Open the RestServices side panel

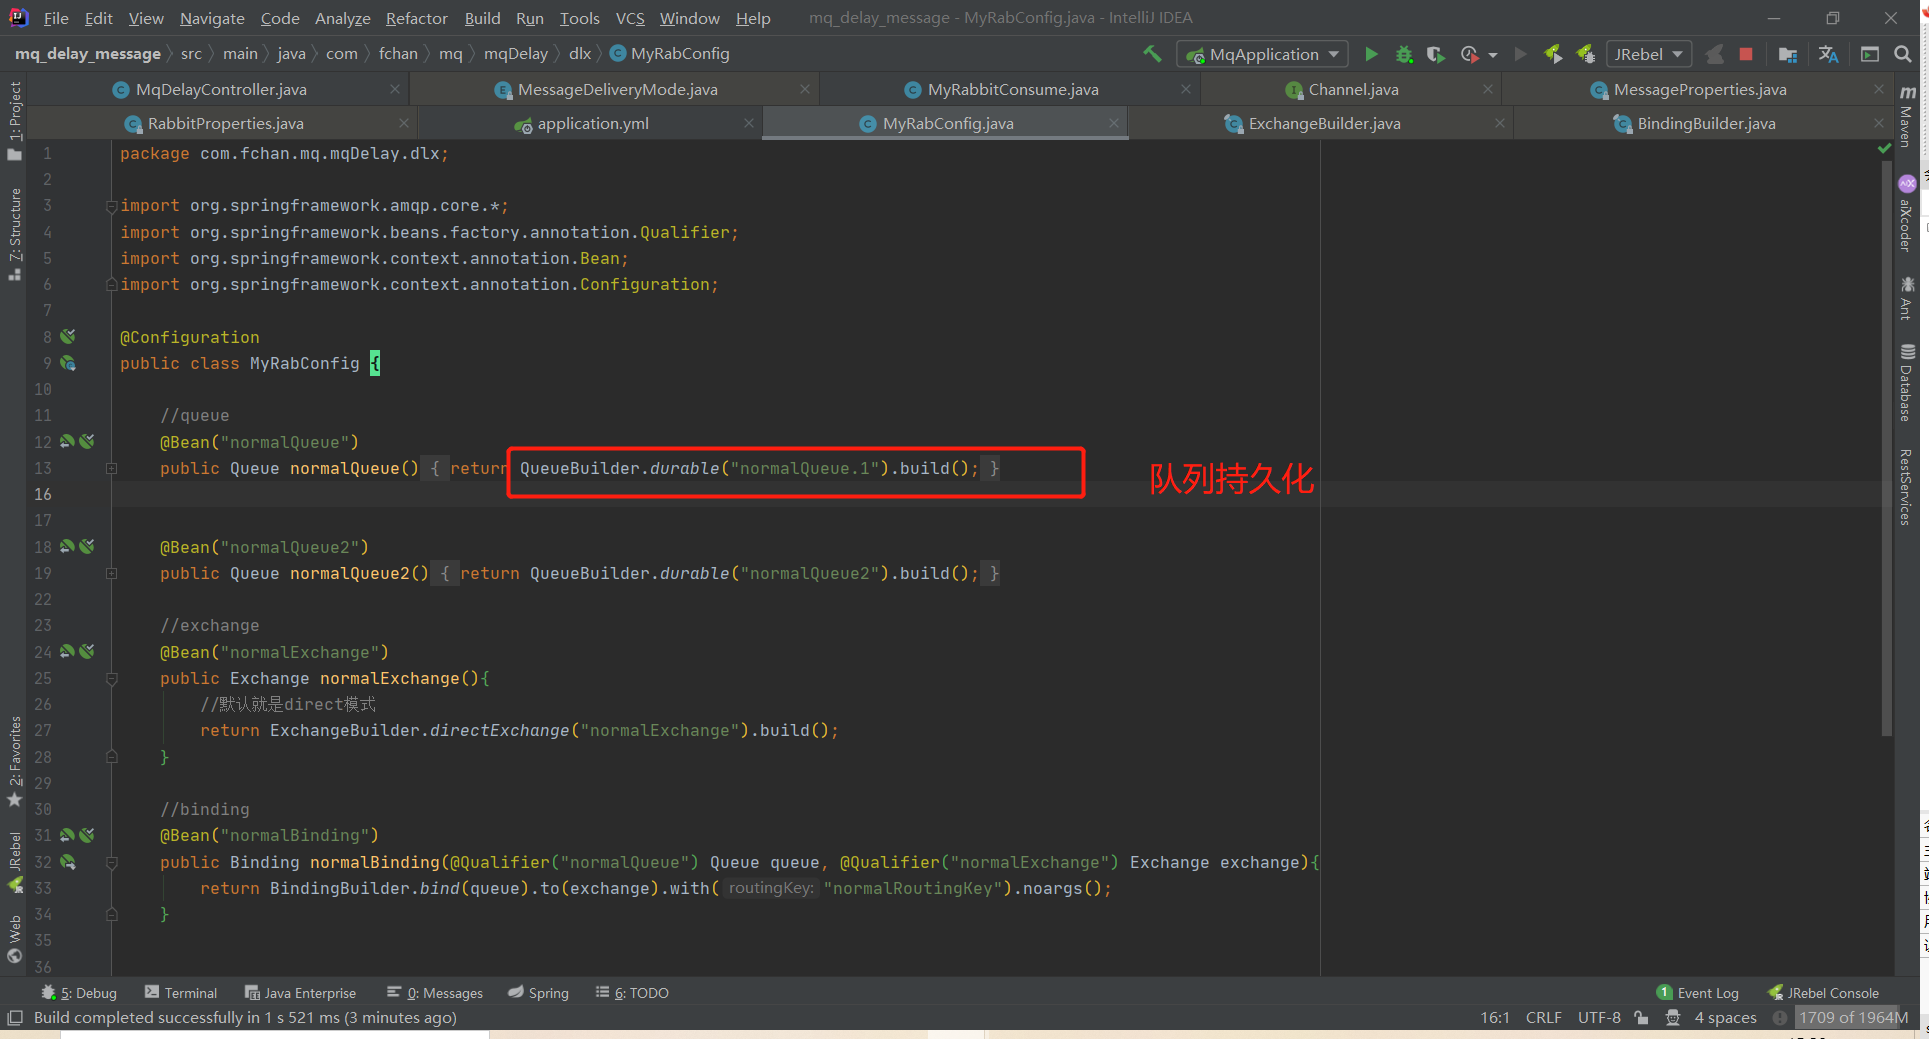coord(1907,487)
